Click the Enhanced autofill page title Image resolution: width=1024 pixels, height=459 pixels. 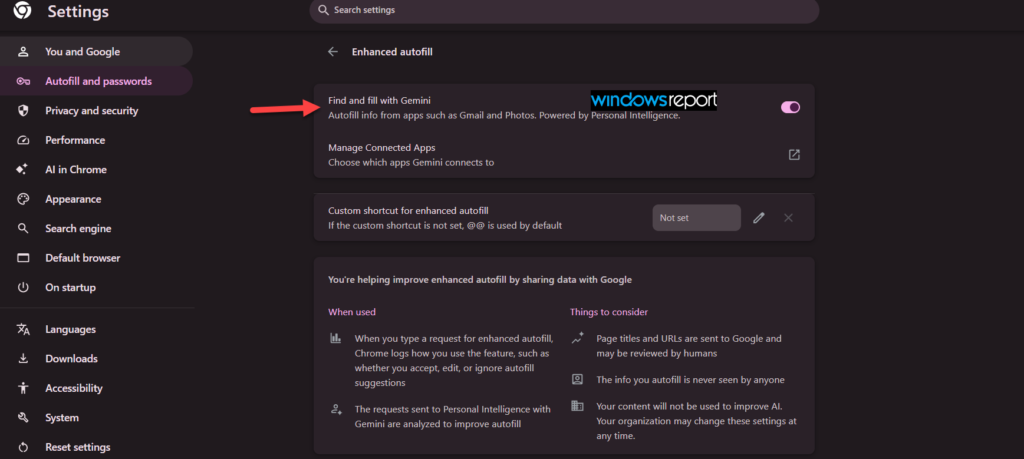point(392,52)
